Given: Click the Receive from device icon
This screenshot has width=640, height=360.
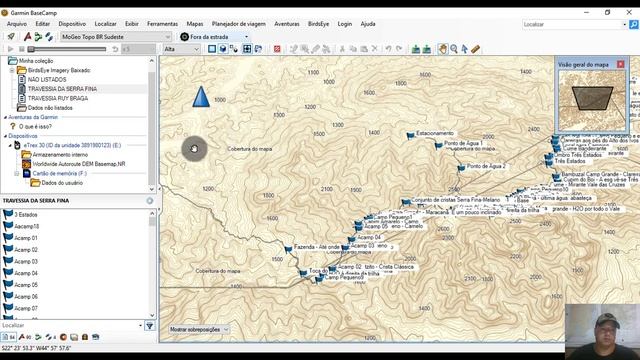Looking at the screenshot, I should 427,49.
